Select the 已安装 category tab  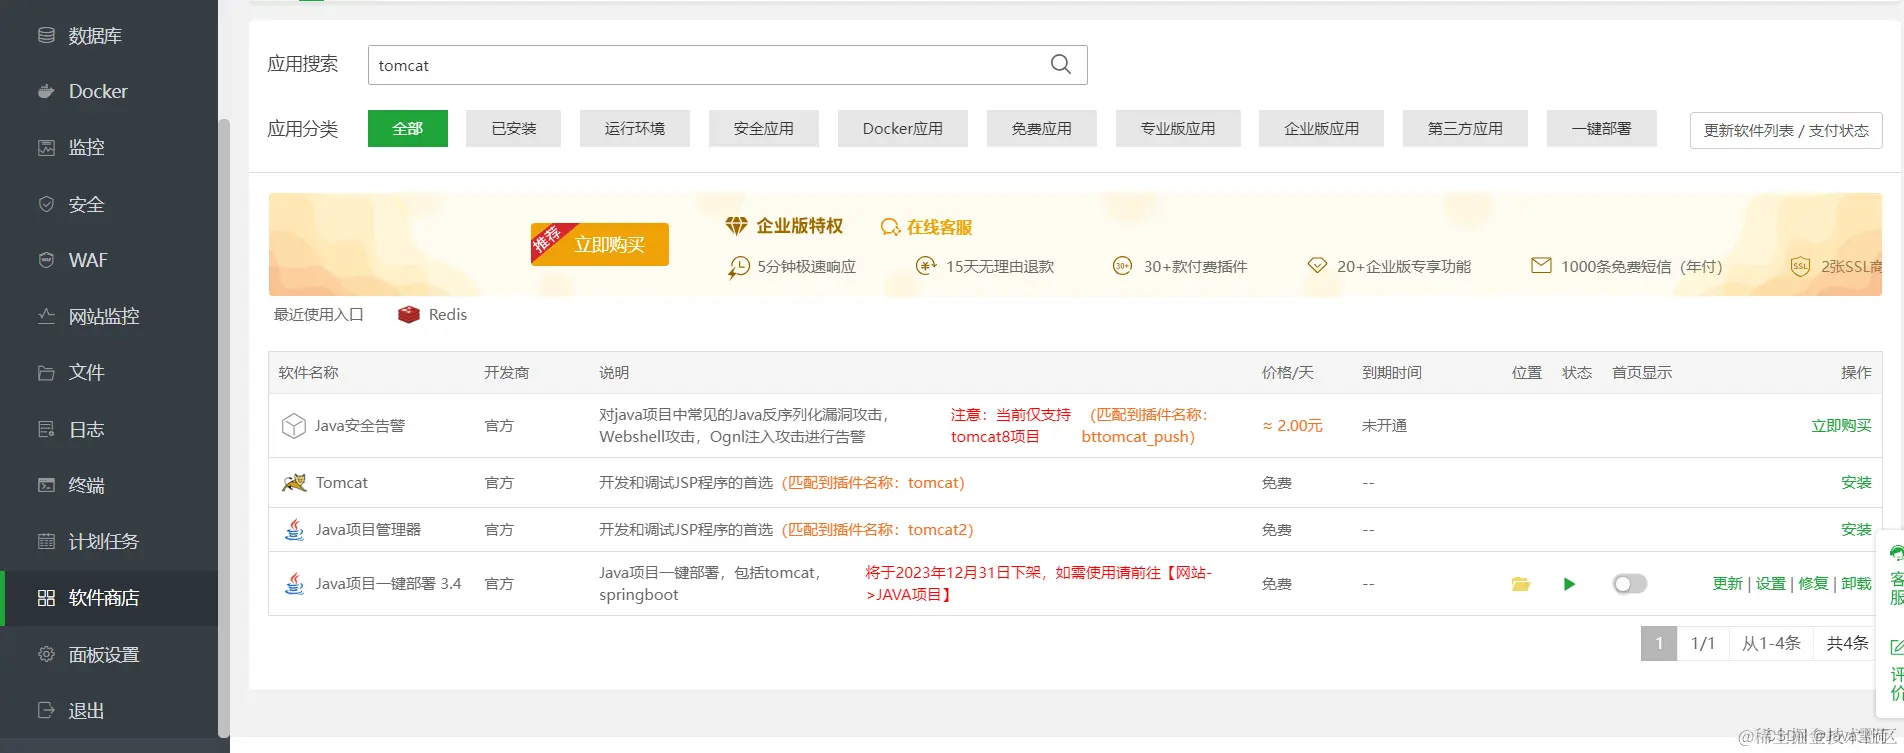(514, 128)
